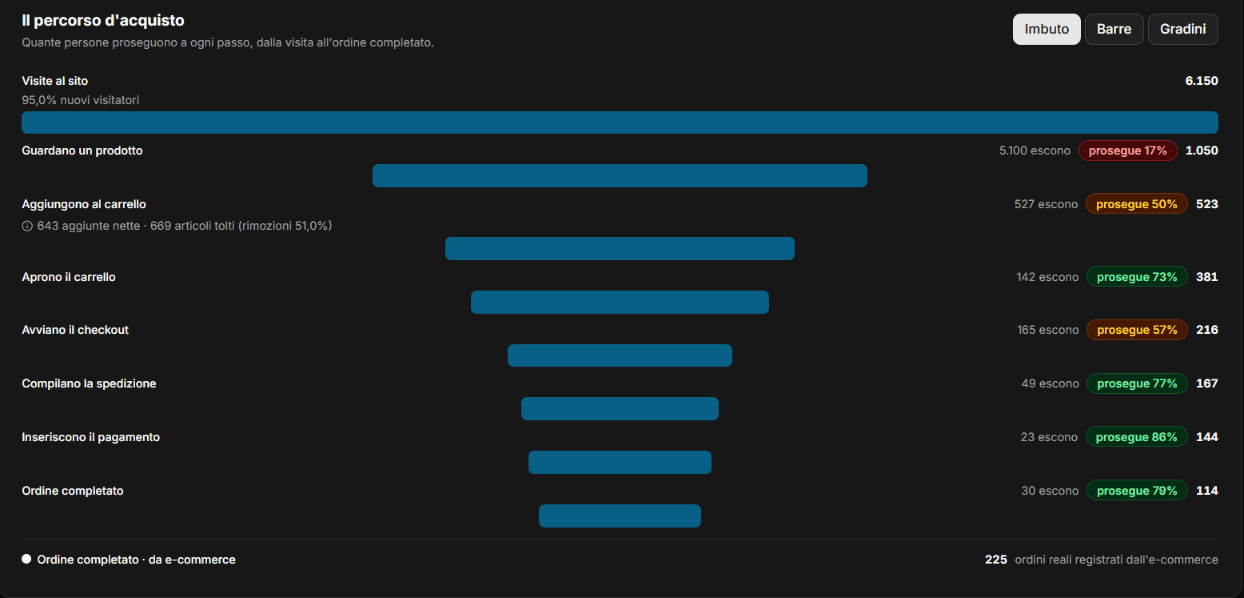This screenshot has width=1244, height=598.
Task: Click the Guardano un prodotto funnel bar
Action: (620, 175)
